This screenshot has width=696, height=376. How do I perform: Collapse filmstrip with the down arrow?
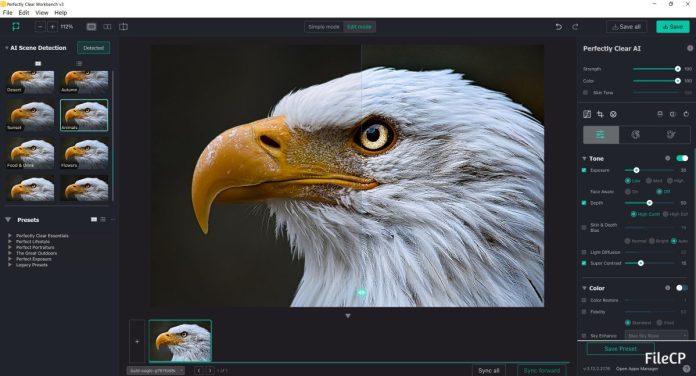point(348,316)
